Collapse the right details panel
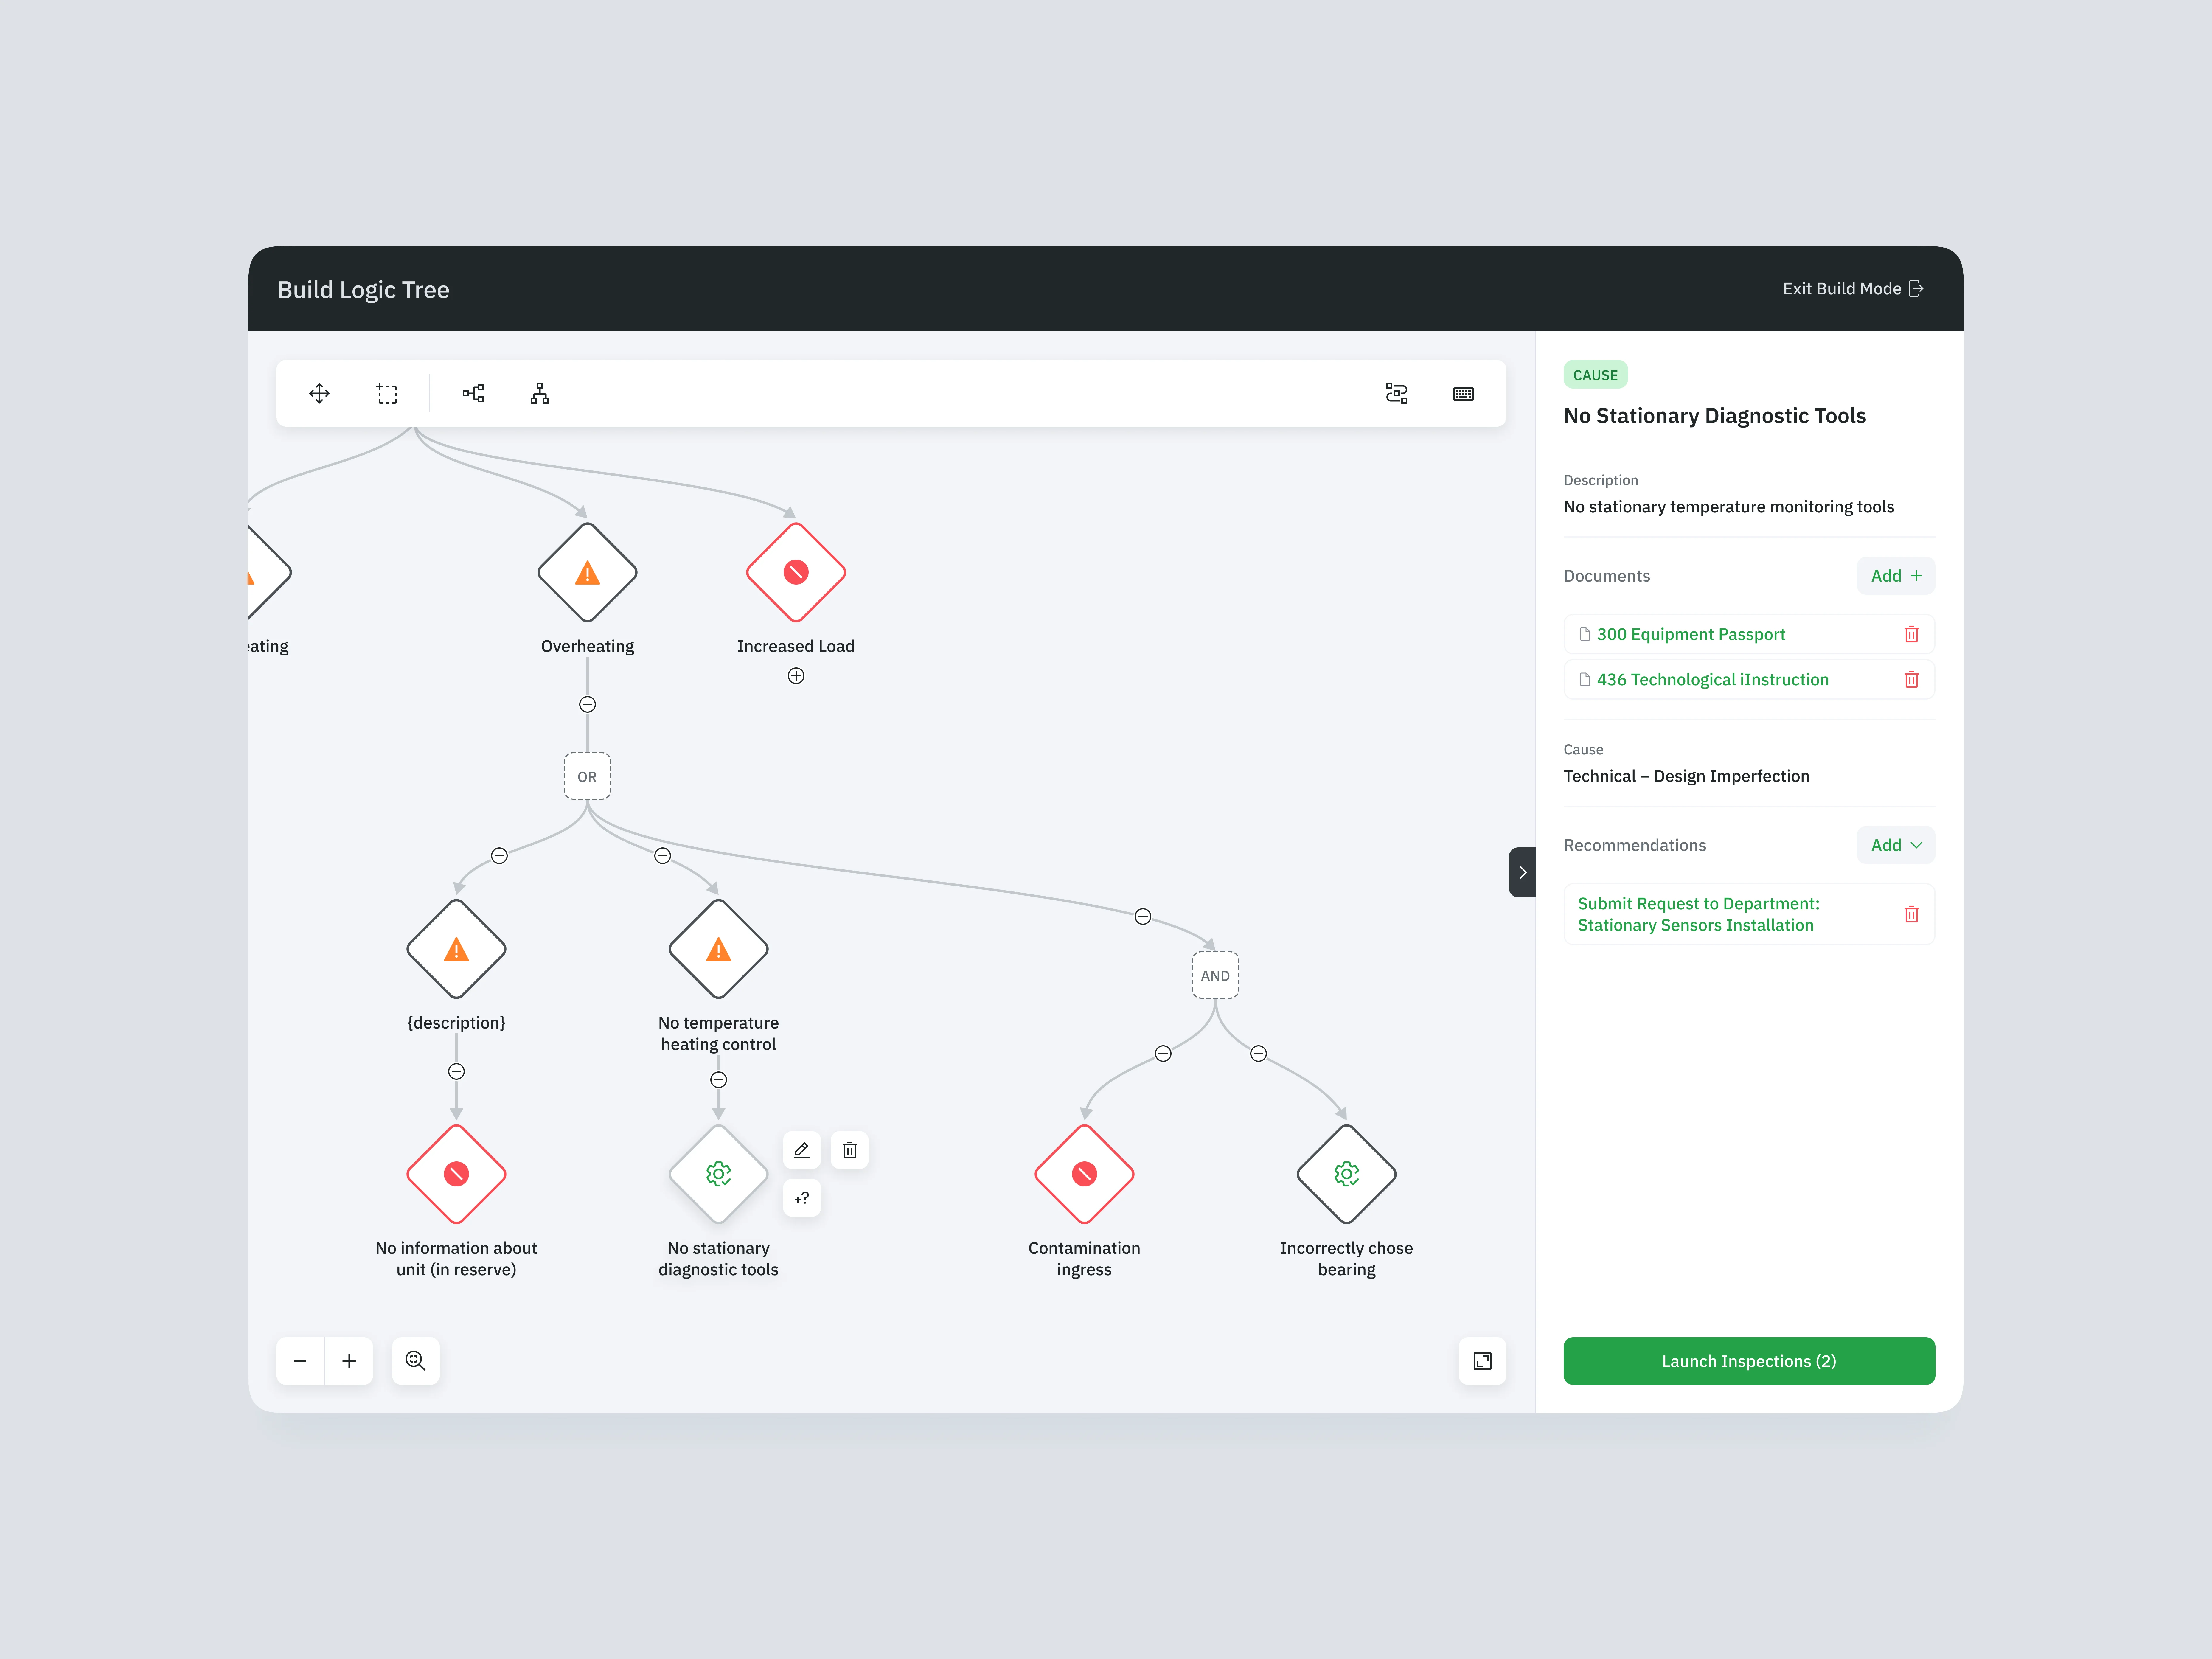Image resolution: width=2212 pixels, height=1659 pixels. 1522,872
